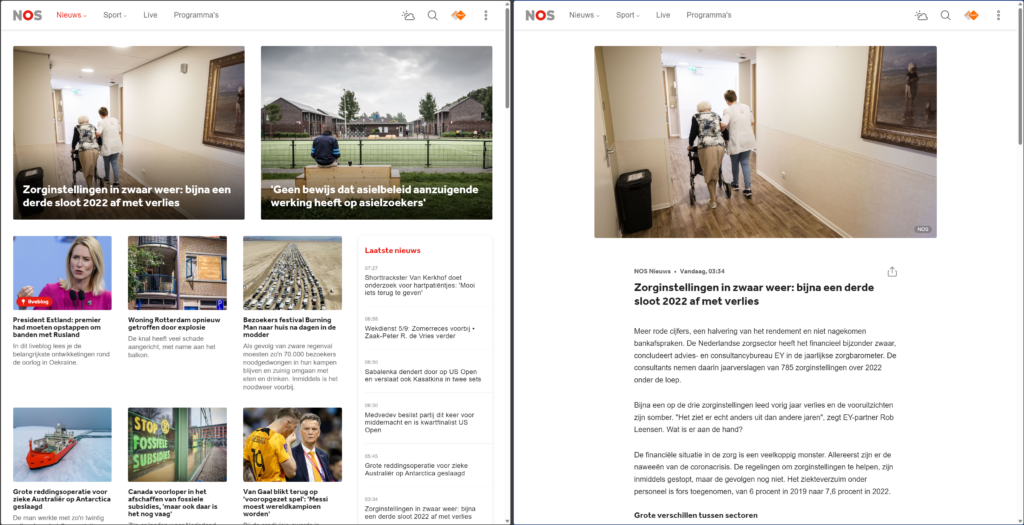
Task: Click the orange NPO icon in right window
Action: click(971, 15)
